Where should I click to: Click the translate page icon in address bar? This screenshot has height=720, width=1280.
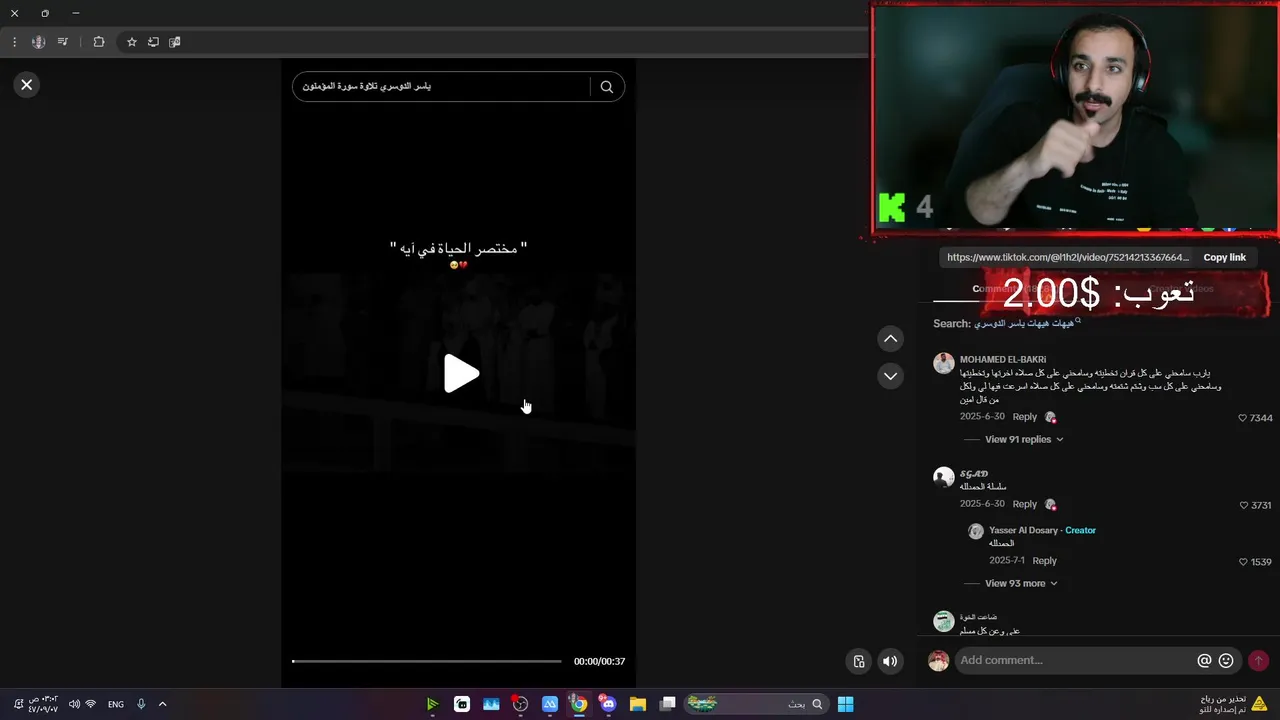click(x=175, y=42)
